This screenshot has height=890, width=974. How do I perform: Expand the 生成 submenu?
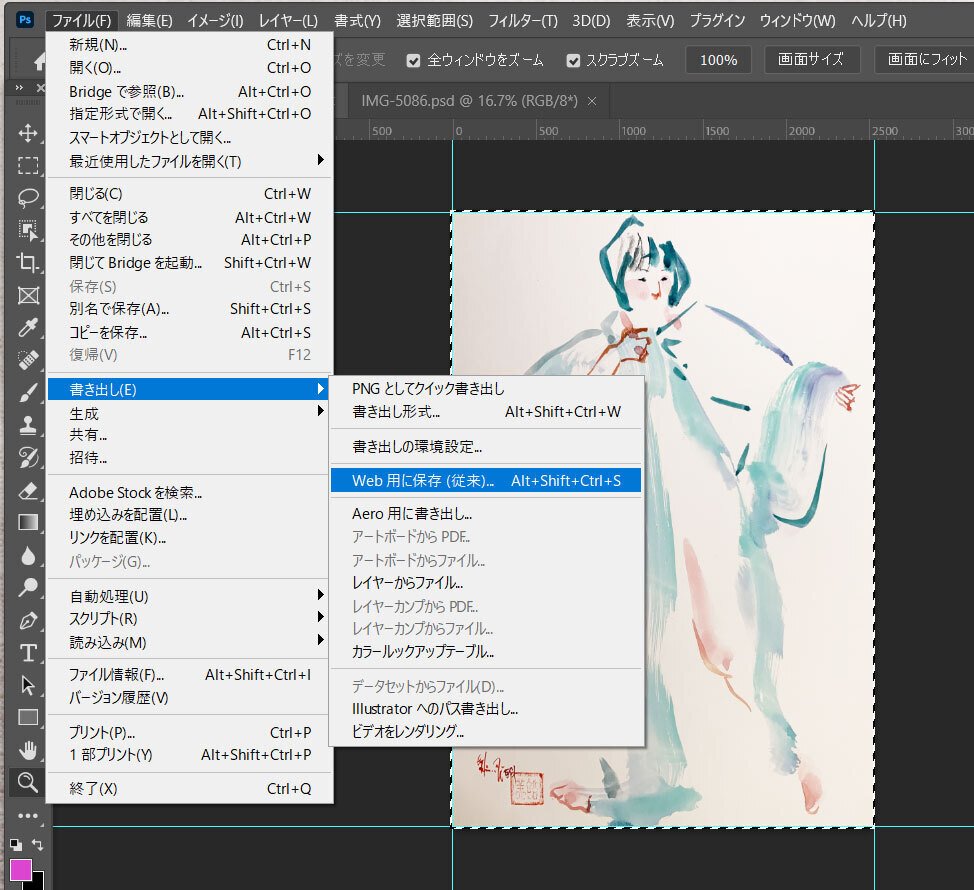pyautogui.click(x=190, y=412)
